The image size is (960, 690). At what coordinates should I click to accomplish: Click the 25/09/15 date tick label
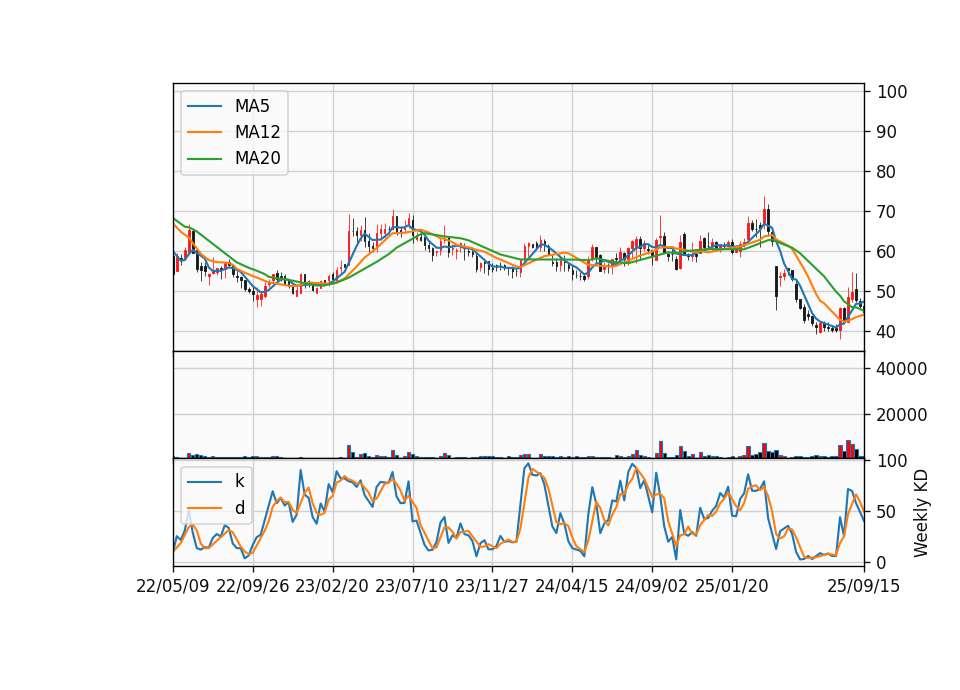pos(864,586)
